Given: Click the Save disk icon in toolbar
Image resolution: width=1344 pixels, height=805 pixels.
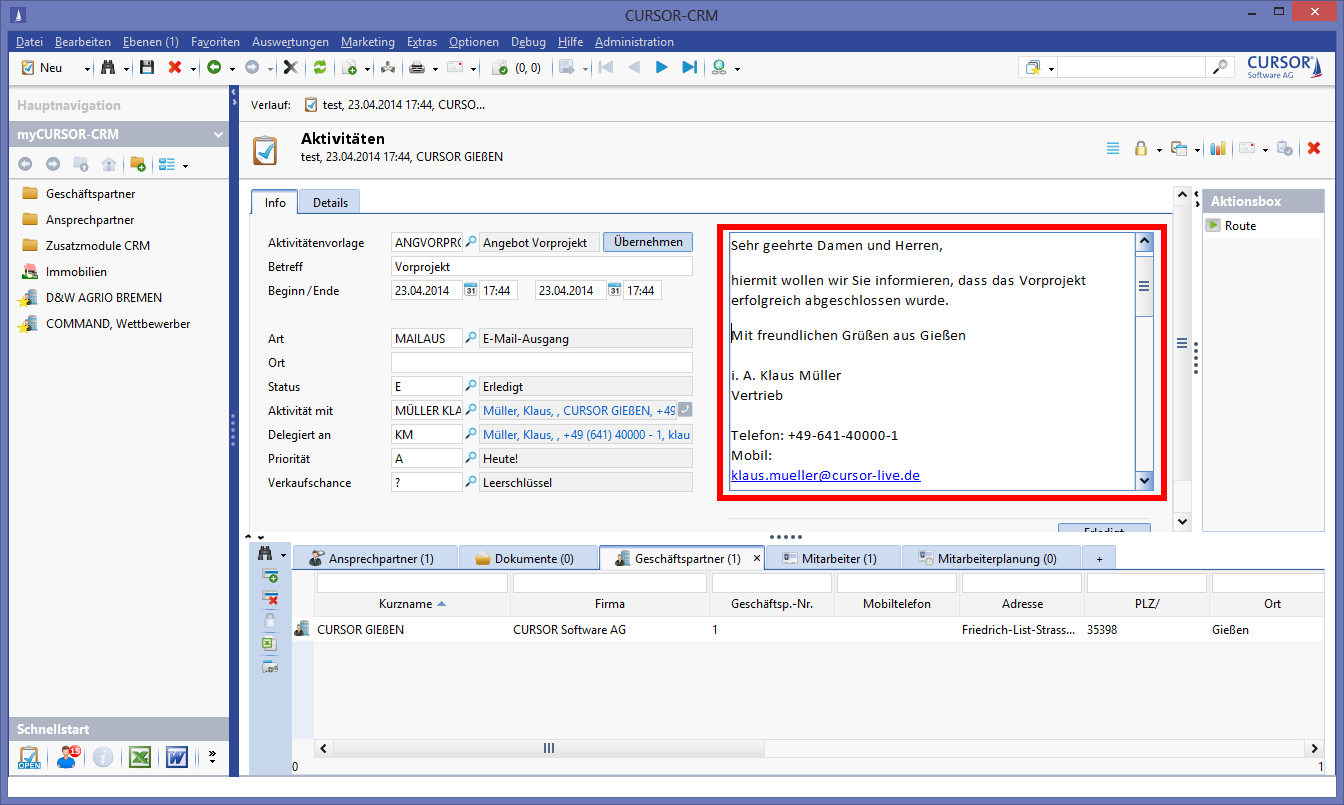Looking at the screenshot, I should coord(147,67).
